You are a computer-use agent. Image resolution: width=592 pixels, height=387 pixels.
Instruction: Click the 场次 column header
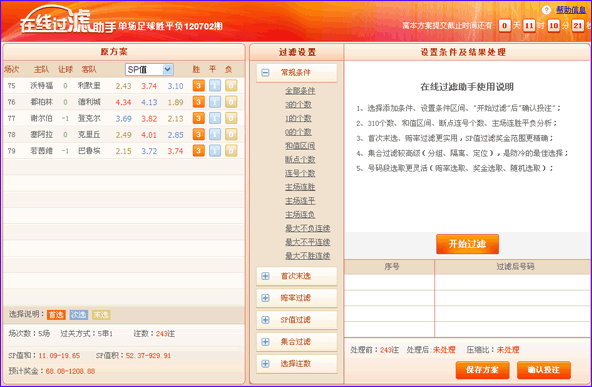tap(12, 69)
